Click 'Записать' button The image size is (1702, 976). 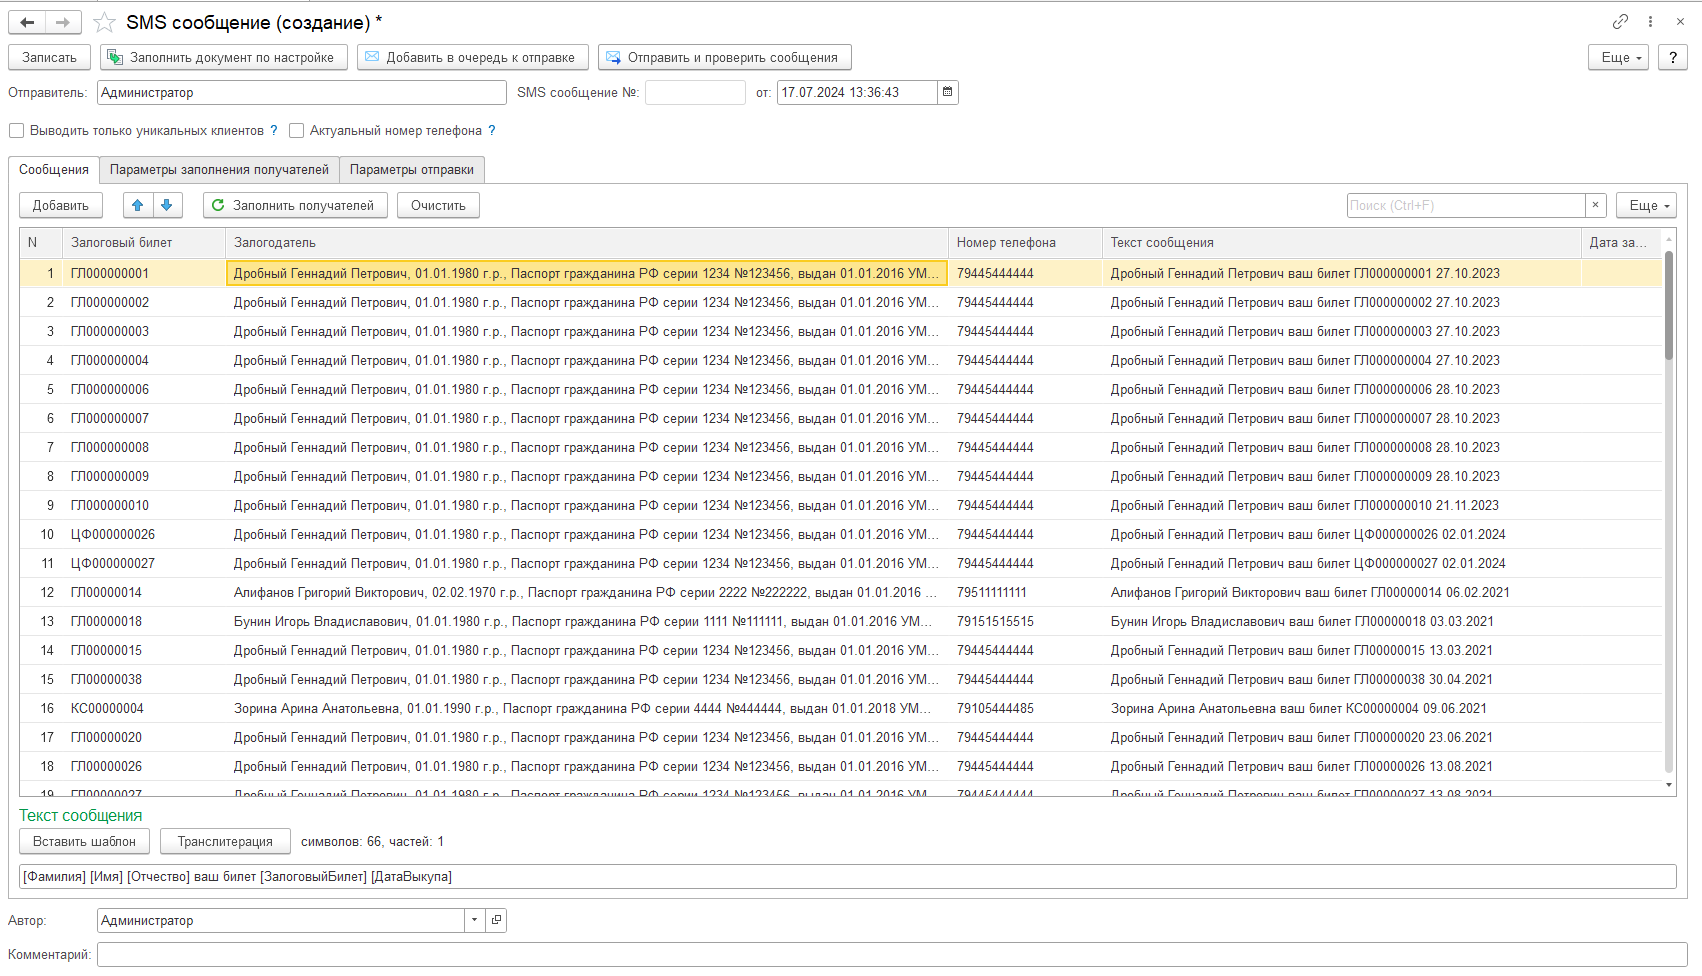[x=49, y=57]
